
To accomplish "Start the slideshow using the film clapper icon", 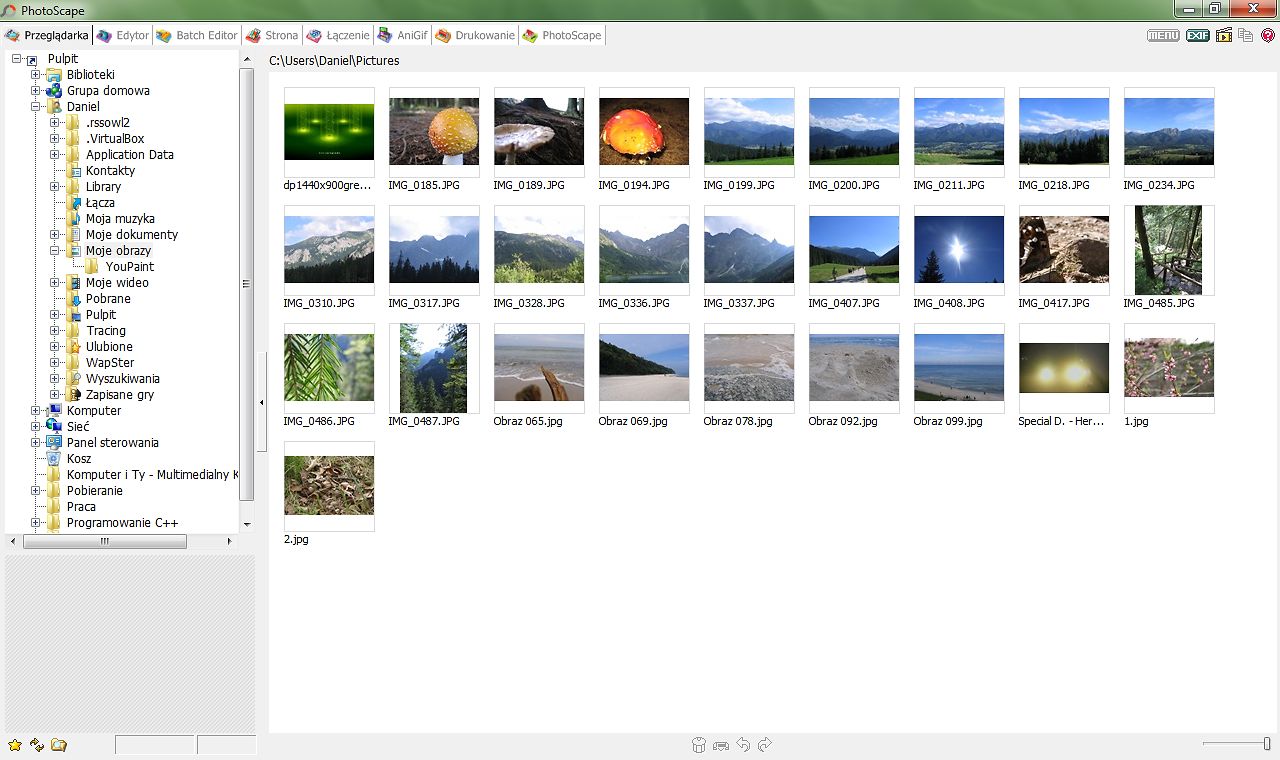I will 1223,35.
